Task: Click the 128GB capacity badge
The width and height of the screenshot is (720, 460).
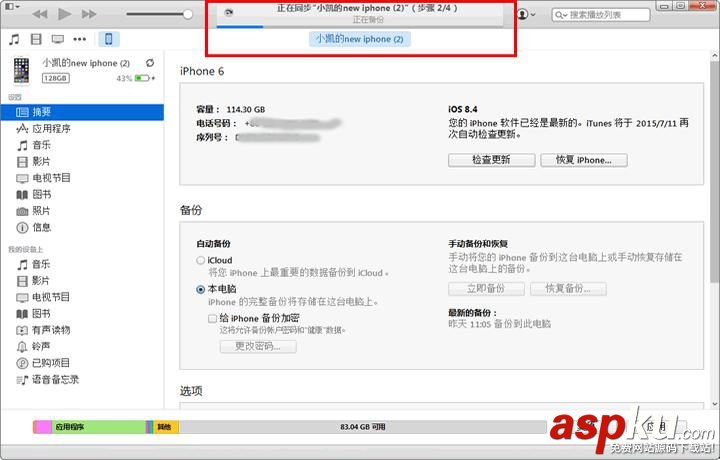Action: coord(56,78)
